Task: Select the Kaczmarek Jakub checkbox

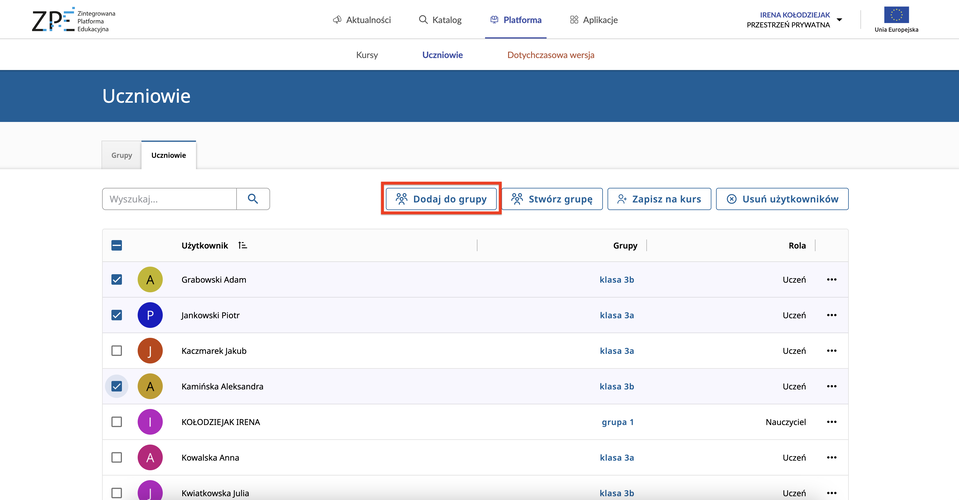Action: (117, 351)
